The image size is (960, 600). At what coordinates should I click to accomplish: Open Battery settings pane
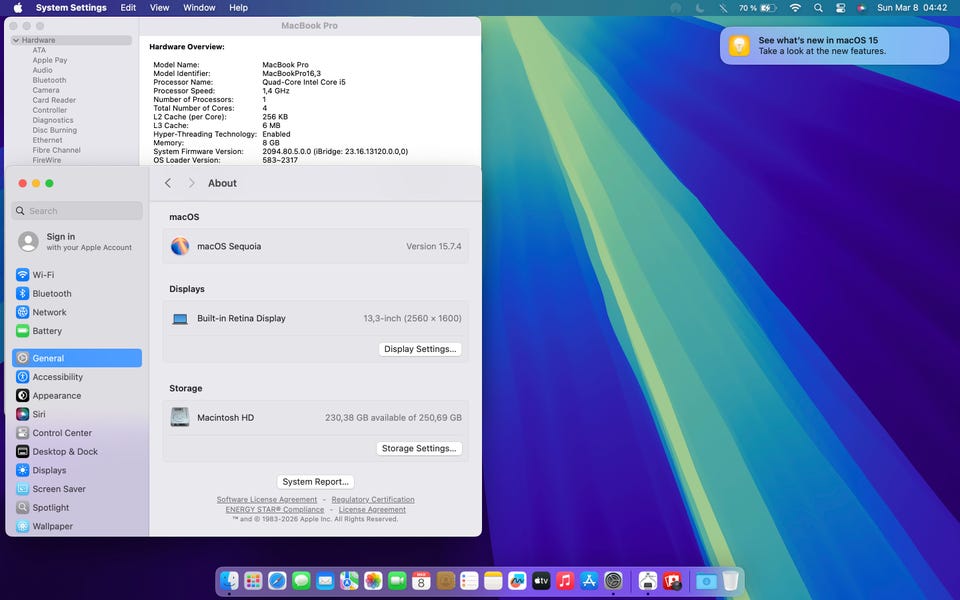coord(46,331)
